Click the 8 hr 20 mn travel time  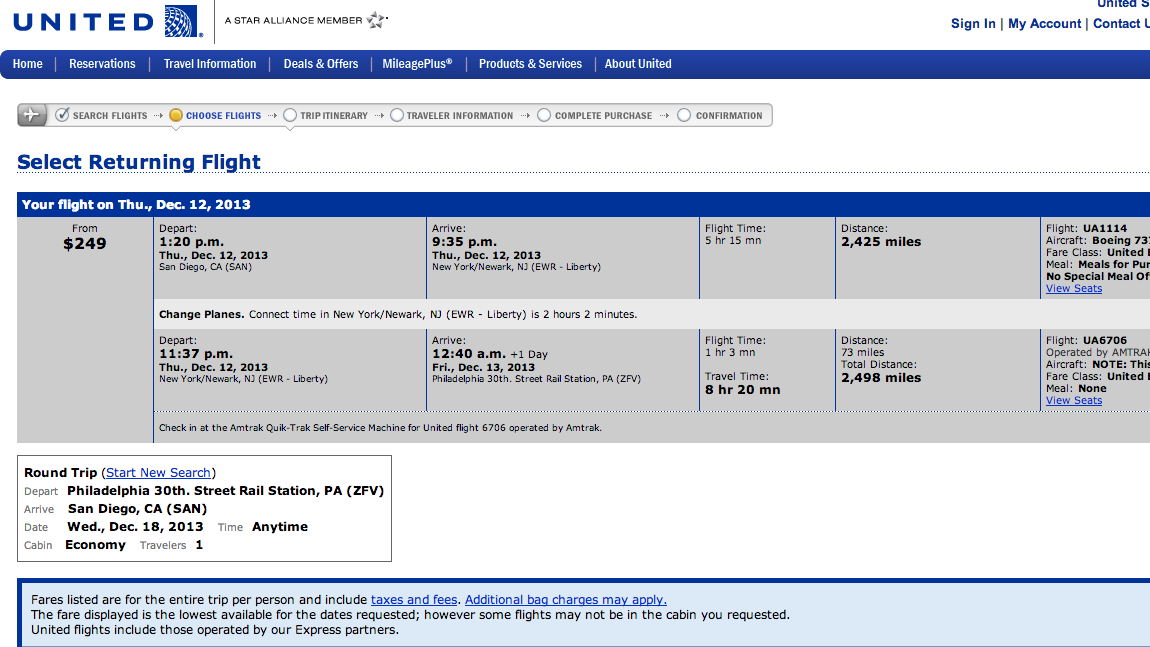[x=743, y=390]
